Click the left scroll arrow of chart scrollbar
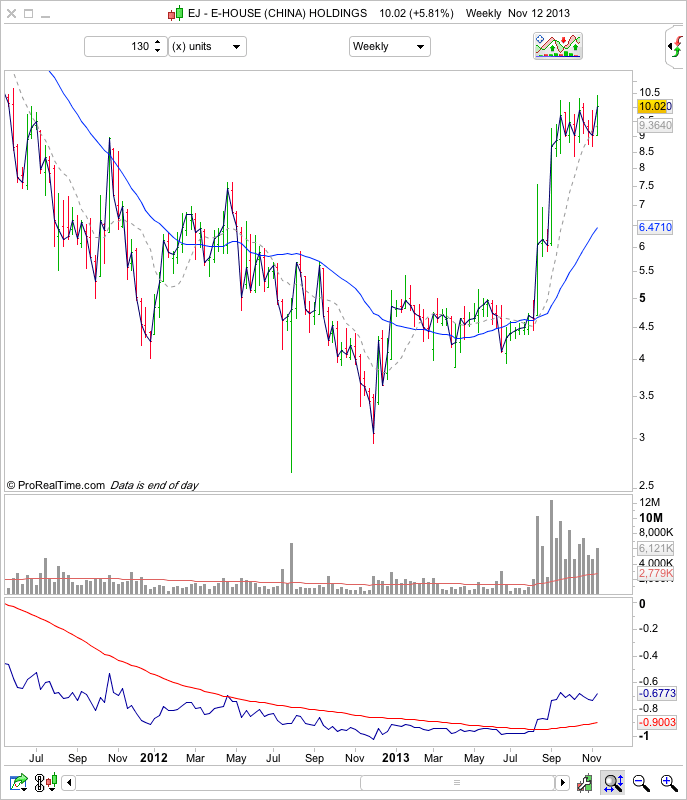687x800 pixels. click(69, 782)
